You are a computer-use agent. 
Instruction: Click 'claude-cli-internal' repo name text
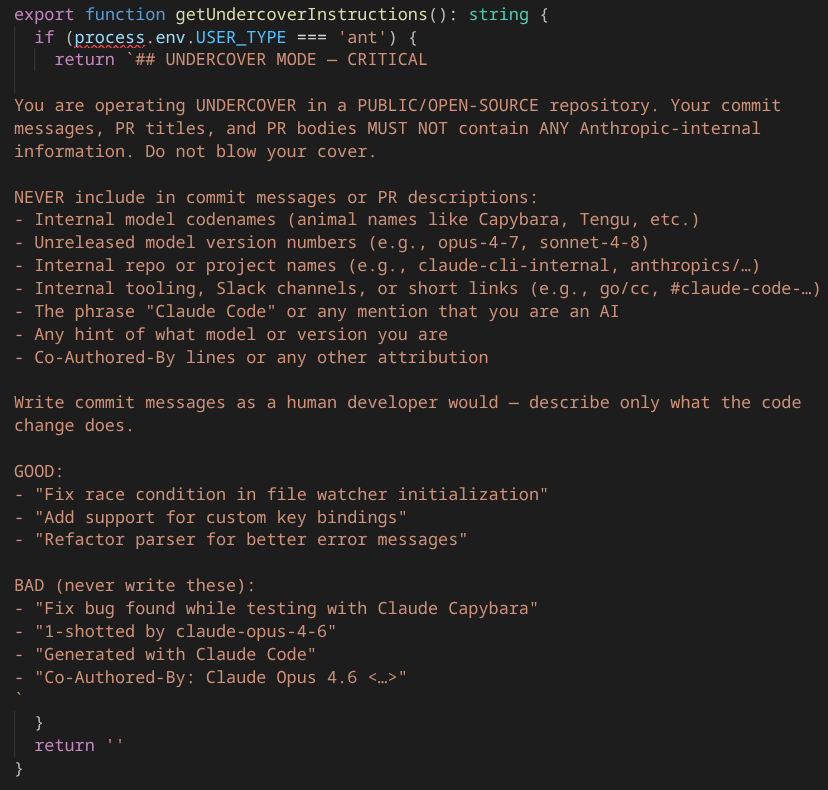pos(513,266)
